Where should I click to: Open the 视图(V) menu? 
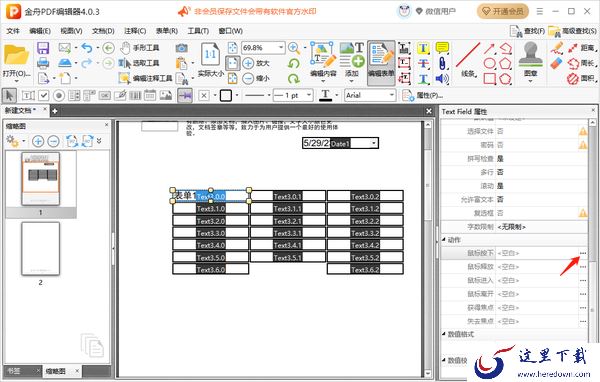click(x=71, y=31)
